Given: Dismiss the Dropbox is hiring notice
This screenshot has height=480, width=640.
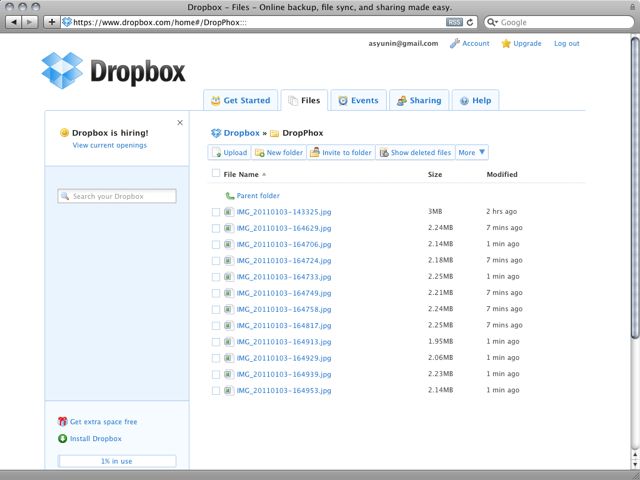Looking at the screenshot, I should (x=180, y=122).
